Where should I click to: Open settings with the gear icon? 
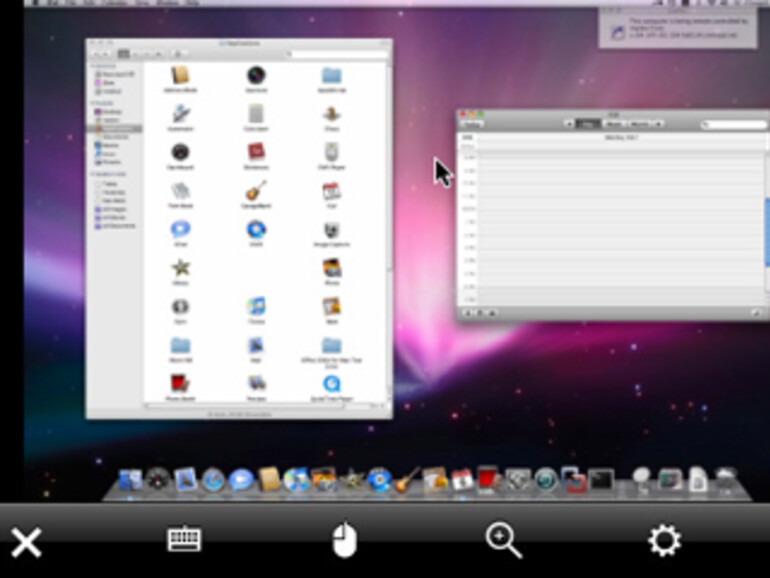coord(664,541)
